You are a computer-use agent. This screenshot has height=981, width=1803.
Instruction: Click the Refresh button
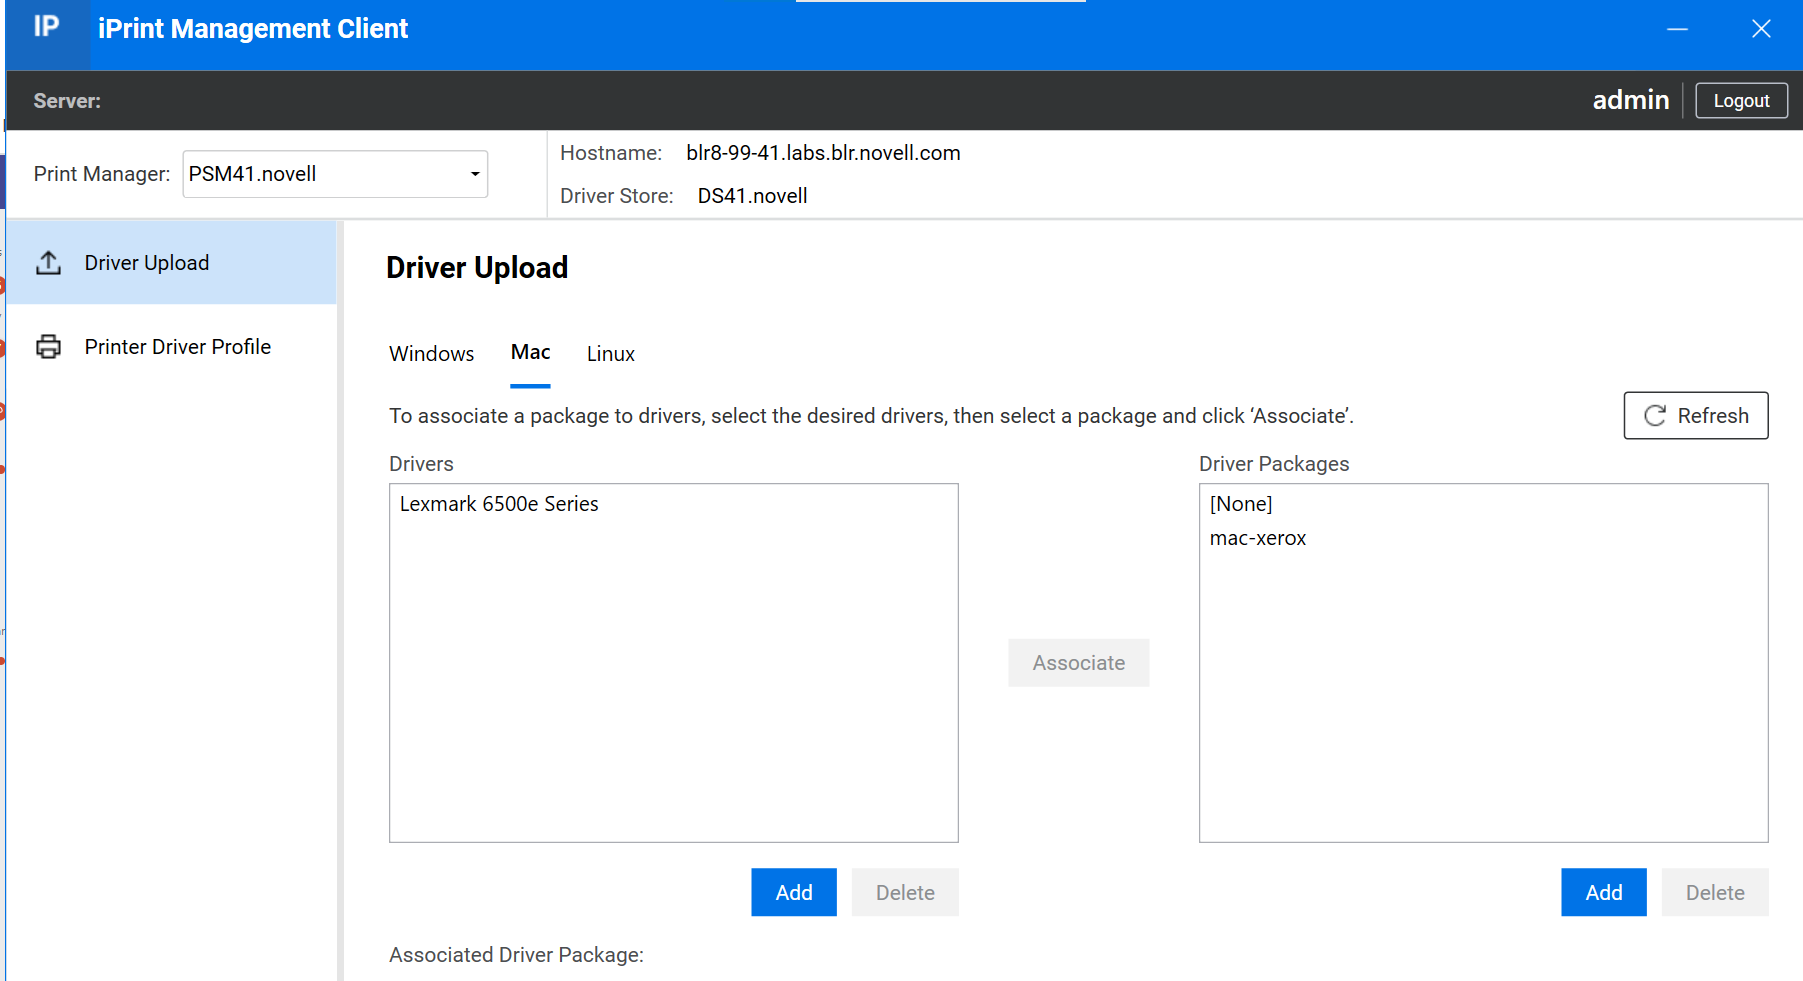(1695, 415)
